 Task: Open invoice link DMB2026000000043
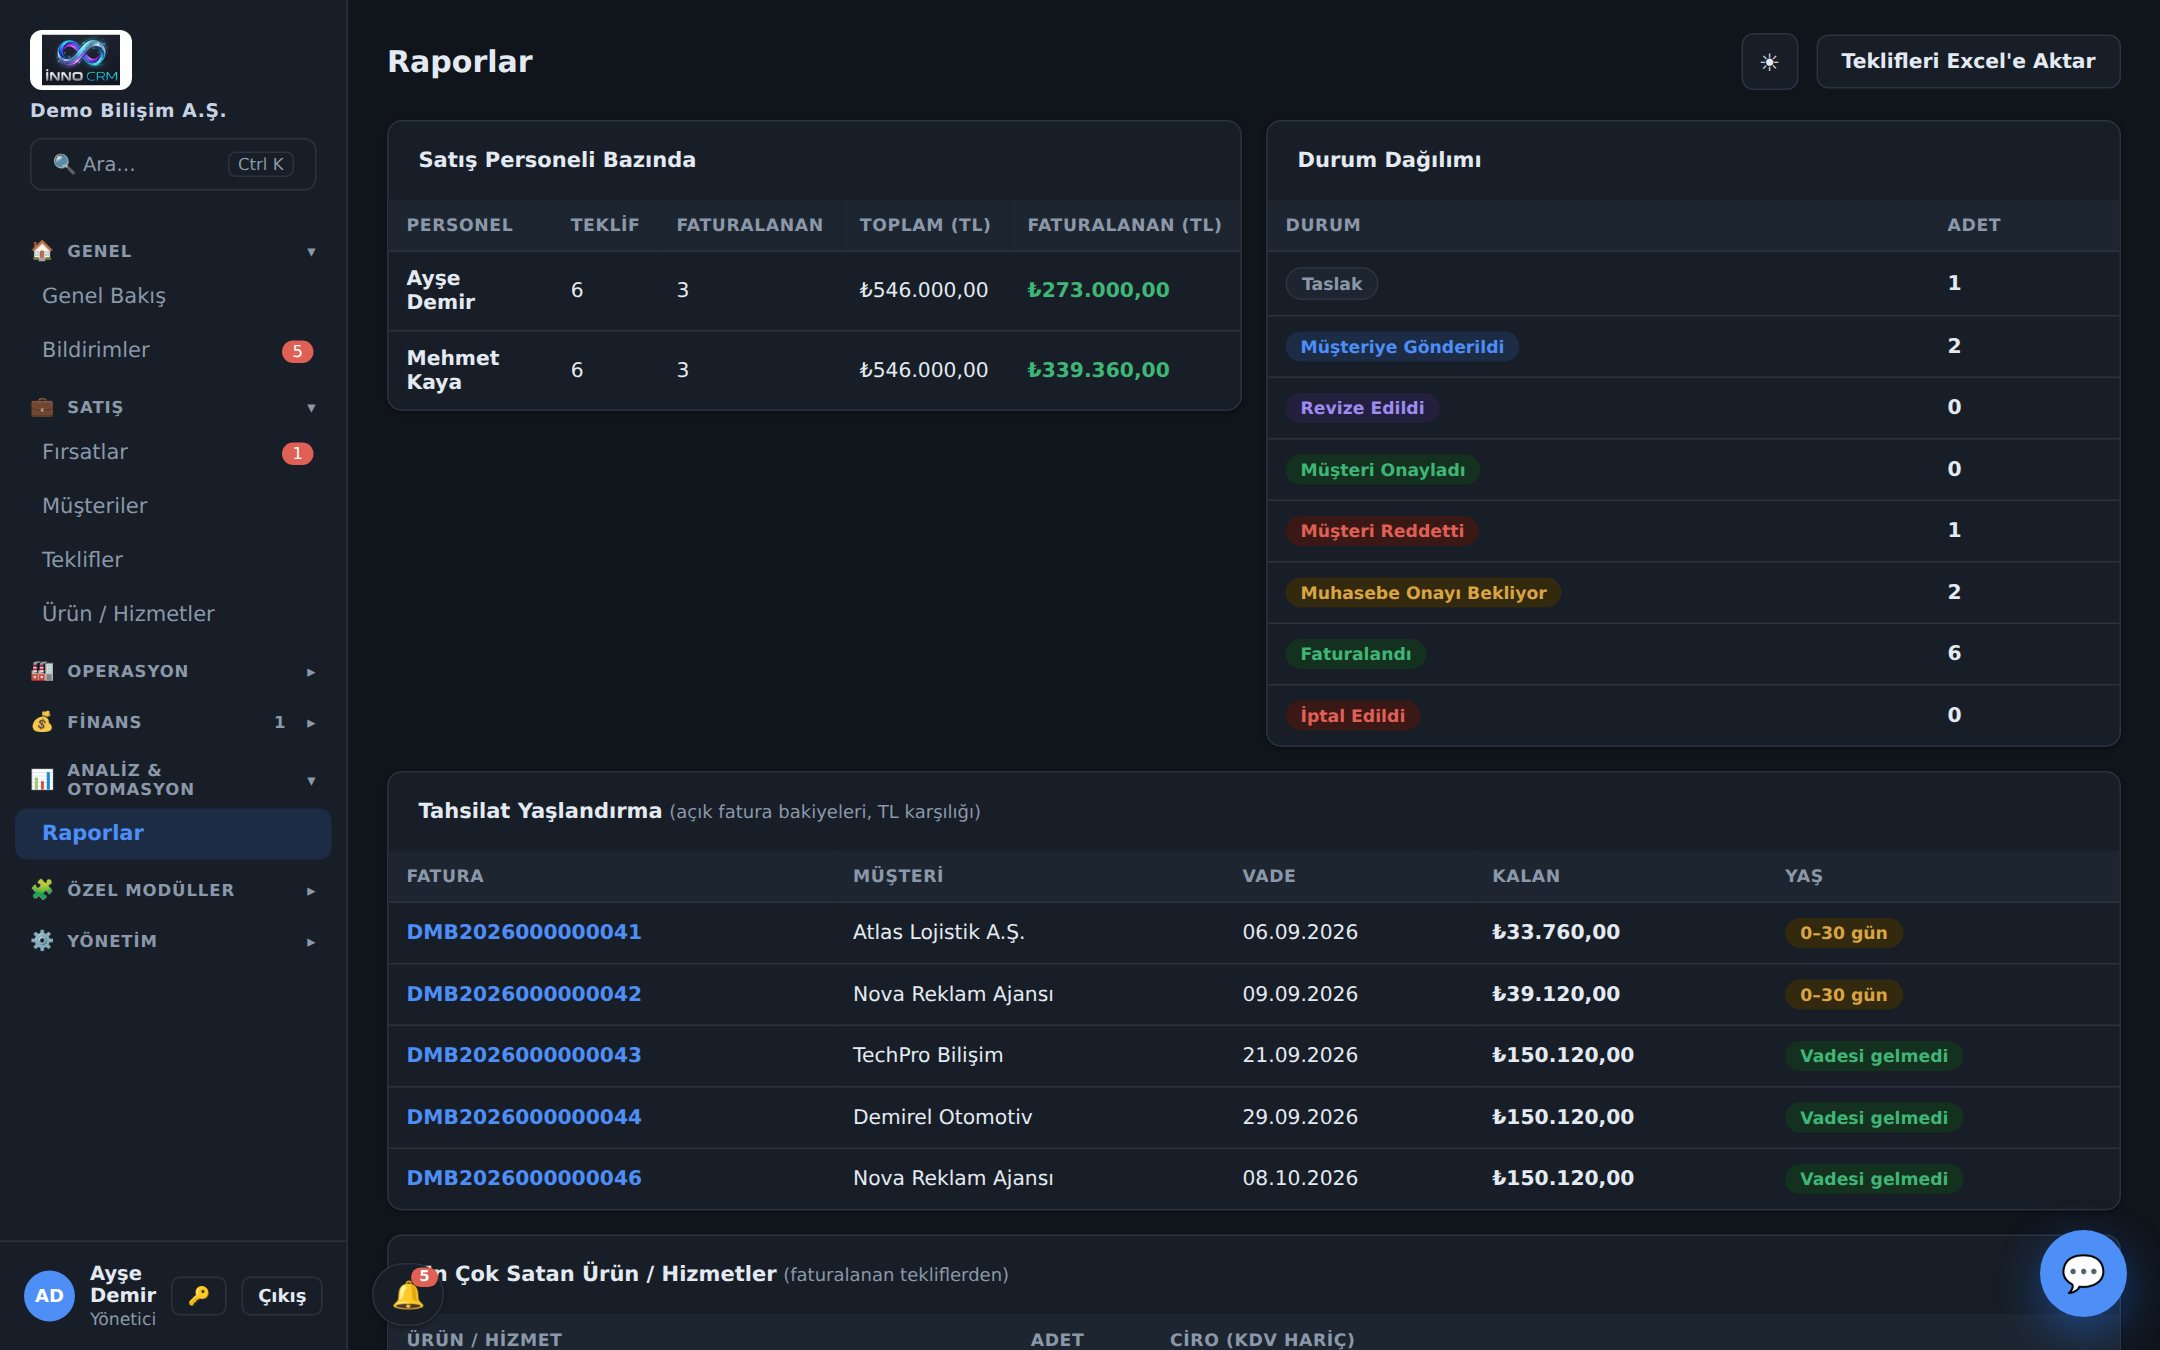524,1055
